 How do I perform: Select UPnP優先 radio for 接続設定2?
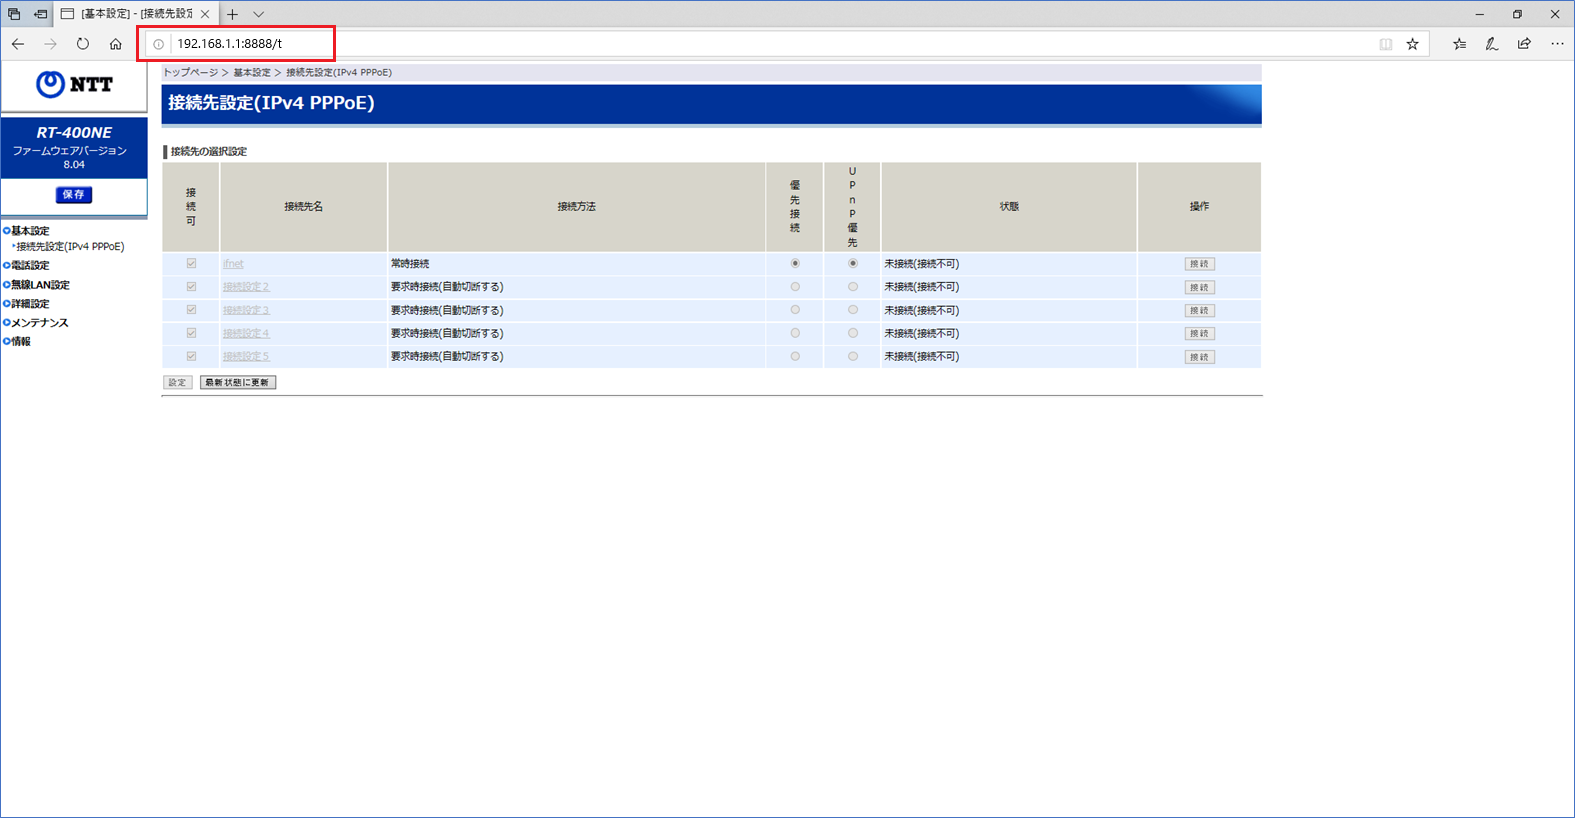[x=853, y=287]
